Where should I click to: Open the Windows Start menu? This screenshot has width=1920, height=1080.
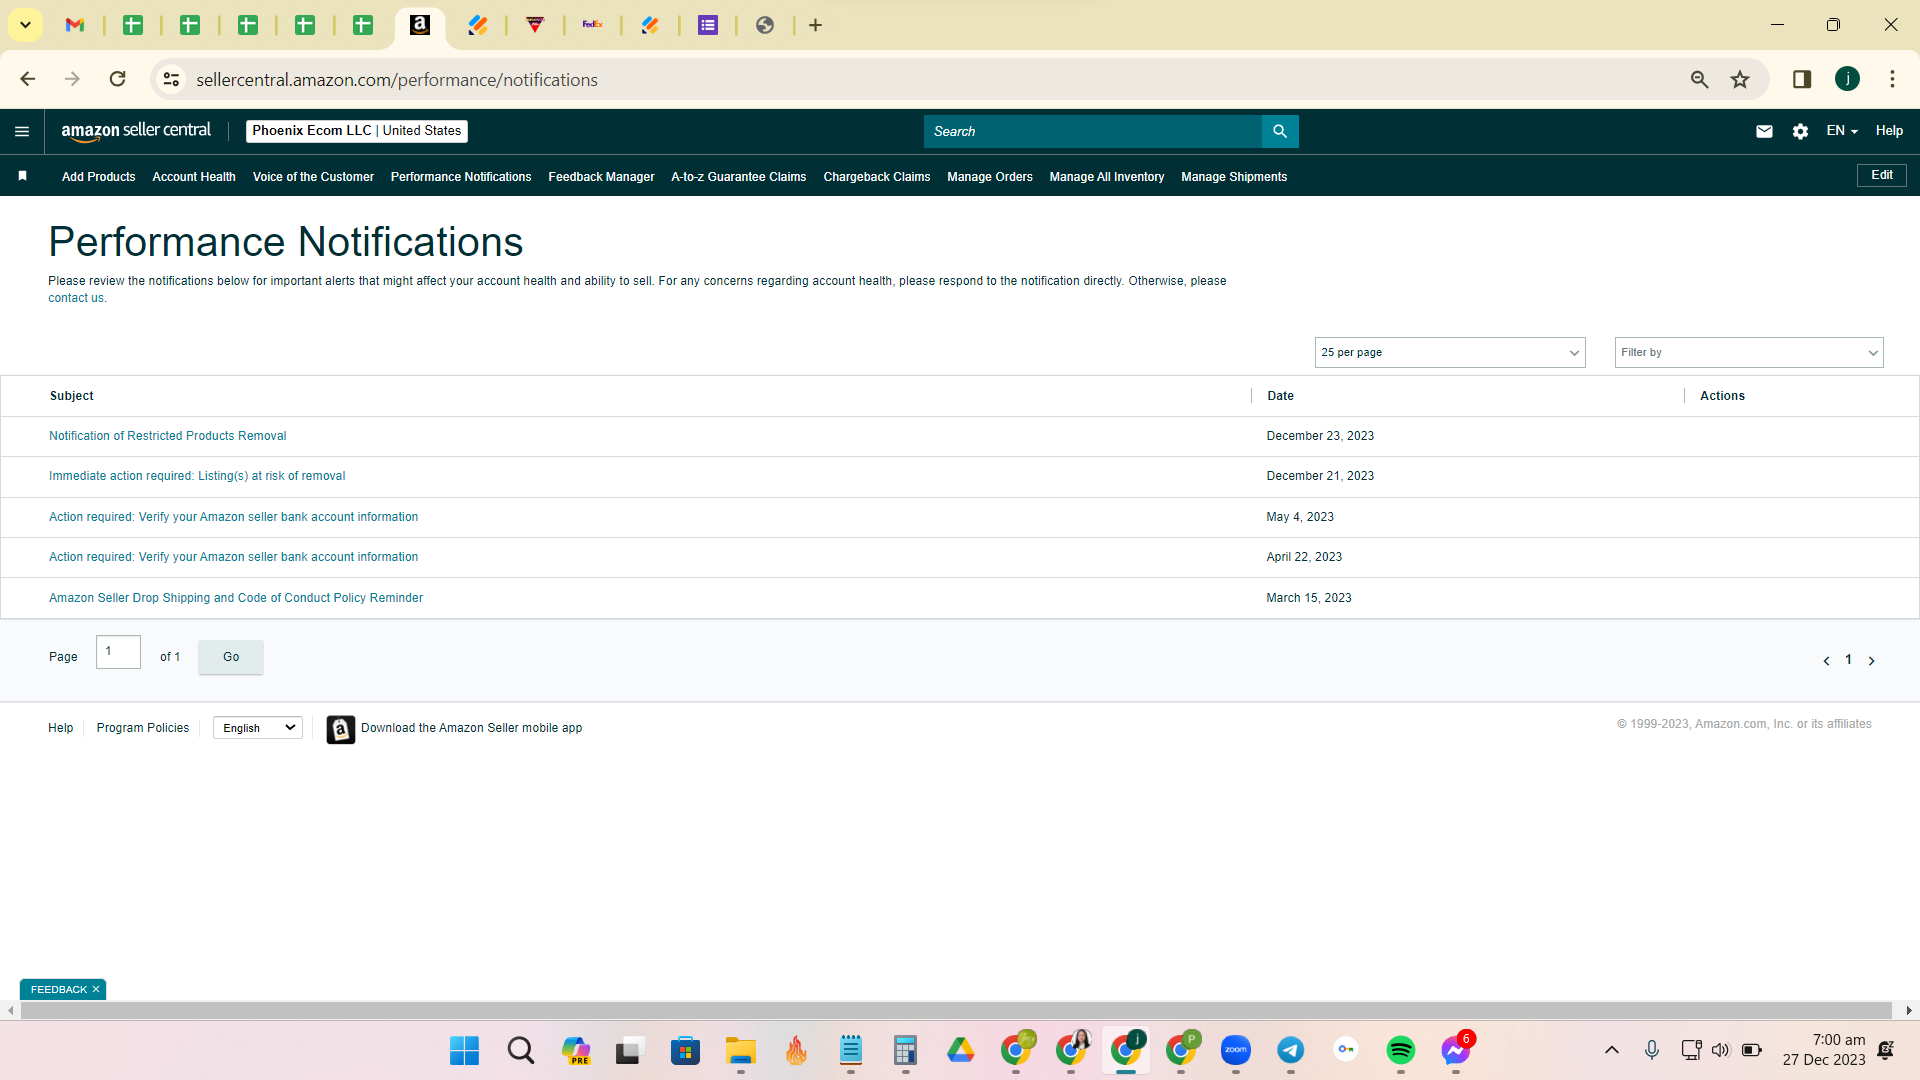point(464,1050)
